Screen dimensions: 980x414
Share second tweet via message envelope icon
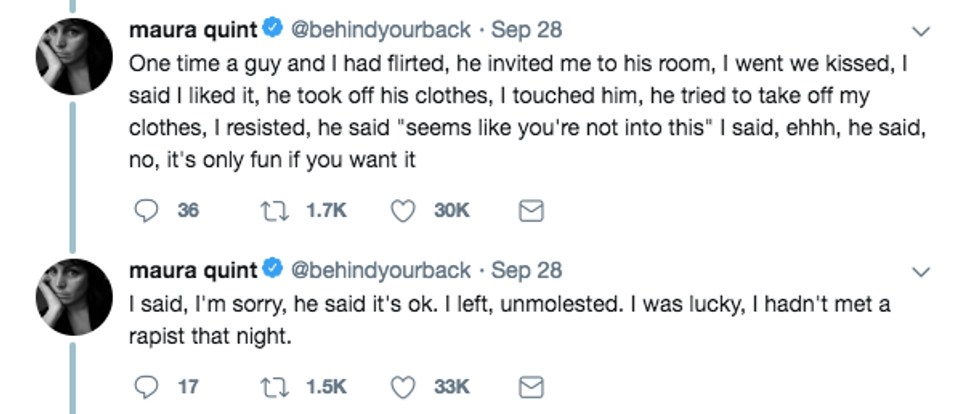click(x=534, y=386)
